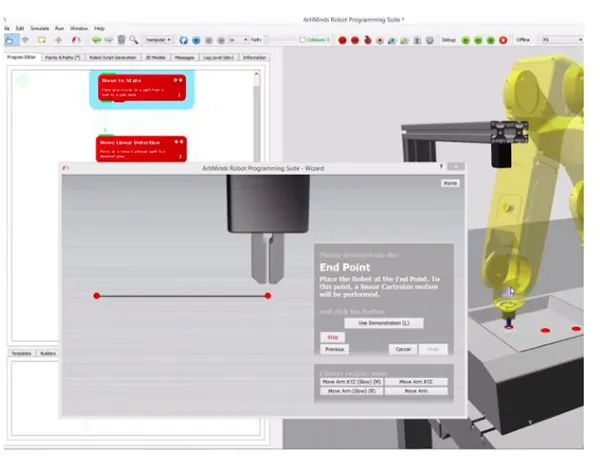The image size is (600, 460).
Task: Select the Move to State program block
Action: click(142, 88)
